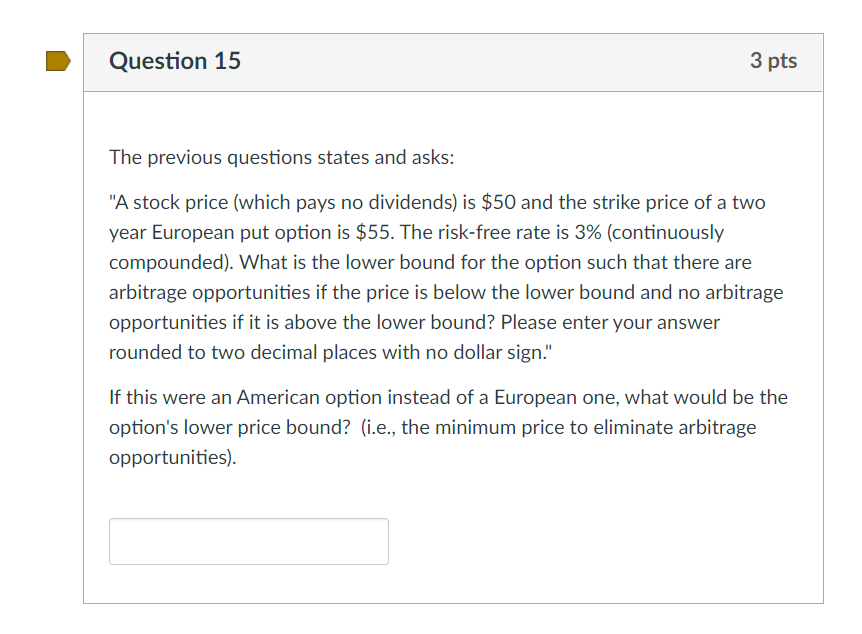Click the words "A stock price" opening the quote
Image resolution: width=862 pixels, height=634 pixels.
(x=170, y=203)
